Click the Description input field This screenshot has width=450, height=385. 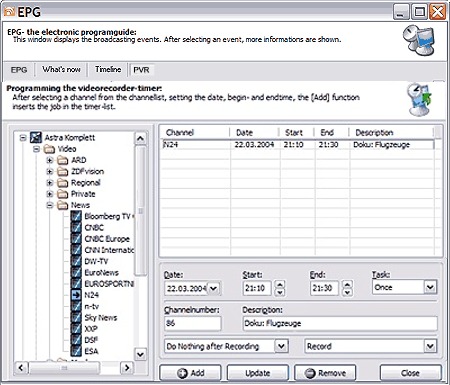coord(340,323)
